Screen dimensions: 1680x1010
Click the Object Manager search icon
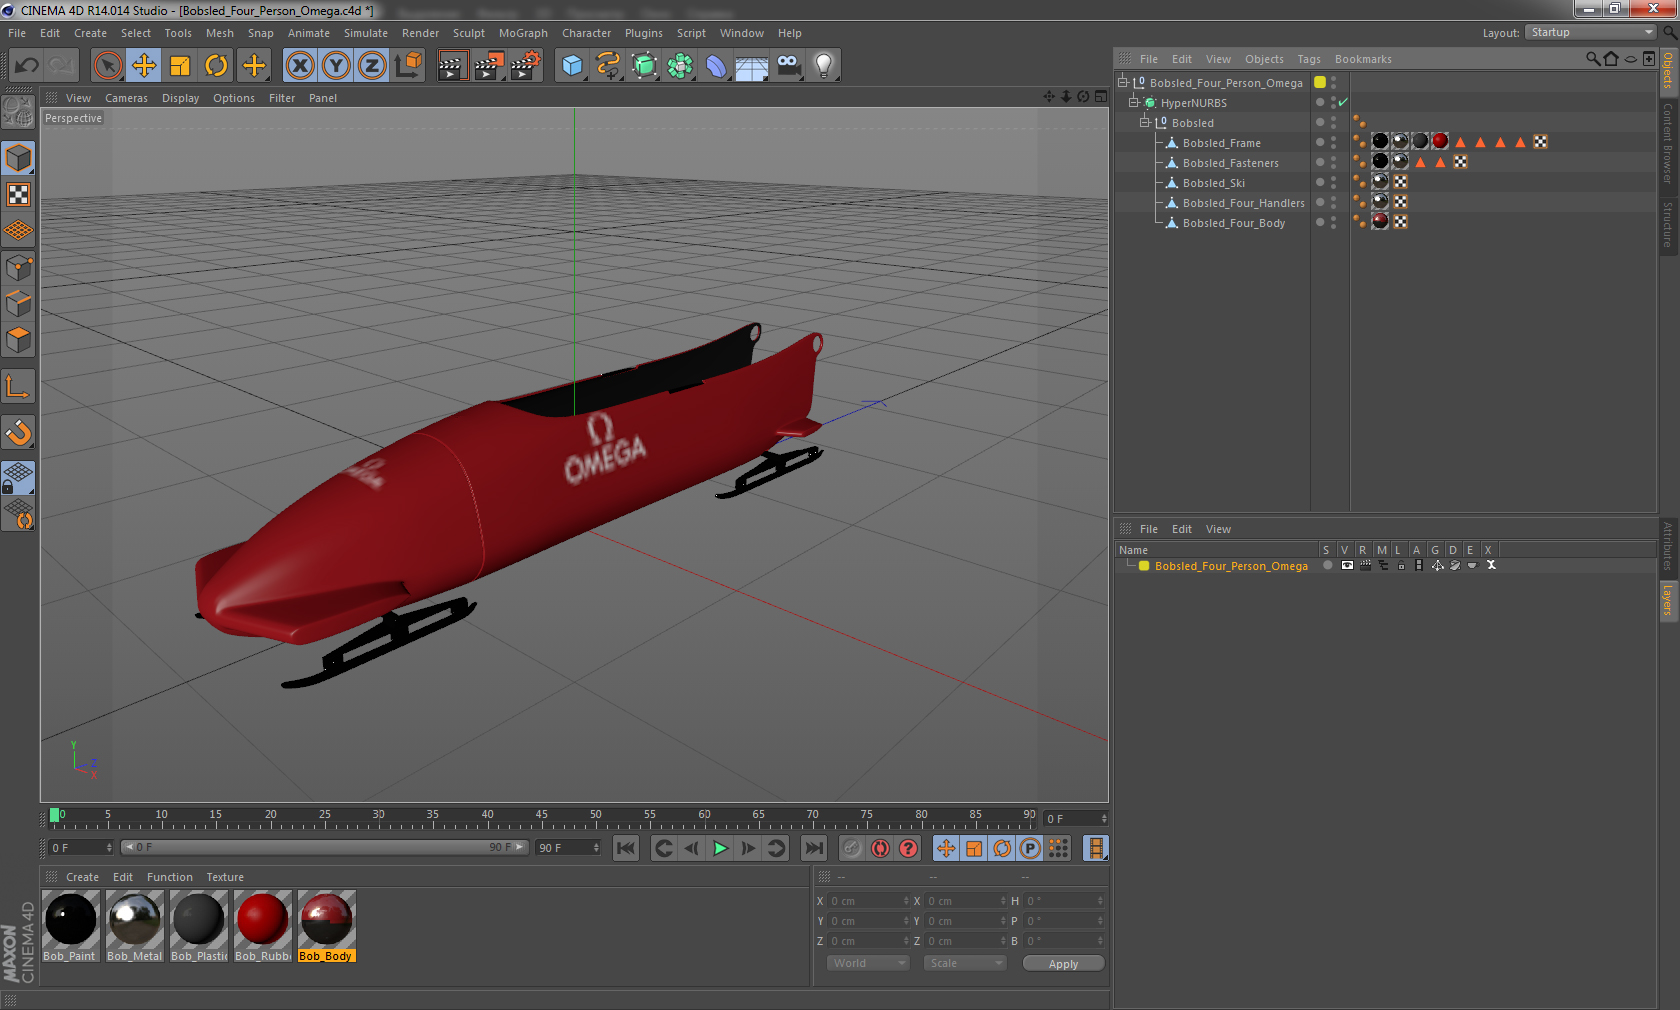[1592, 59]
